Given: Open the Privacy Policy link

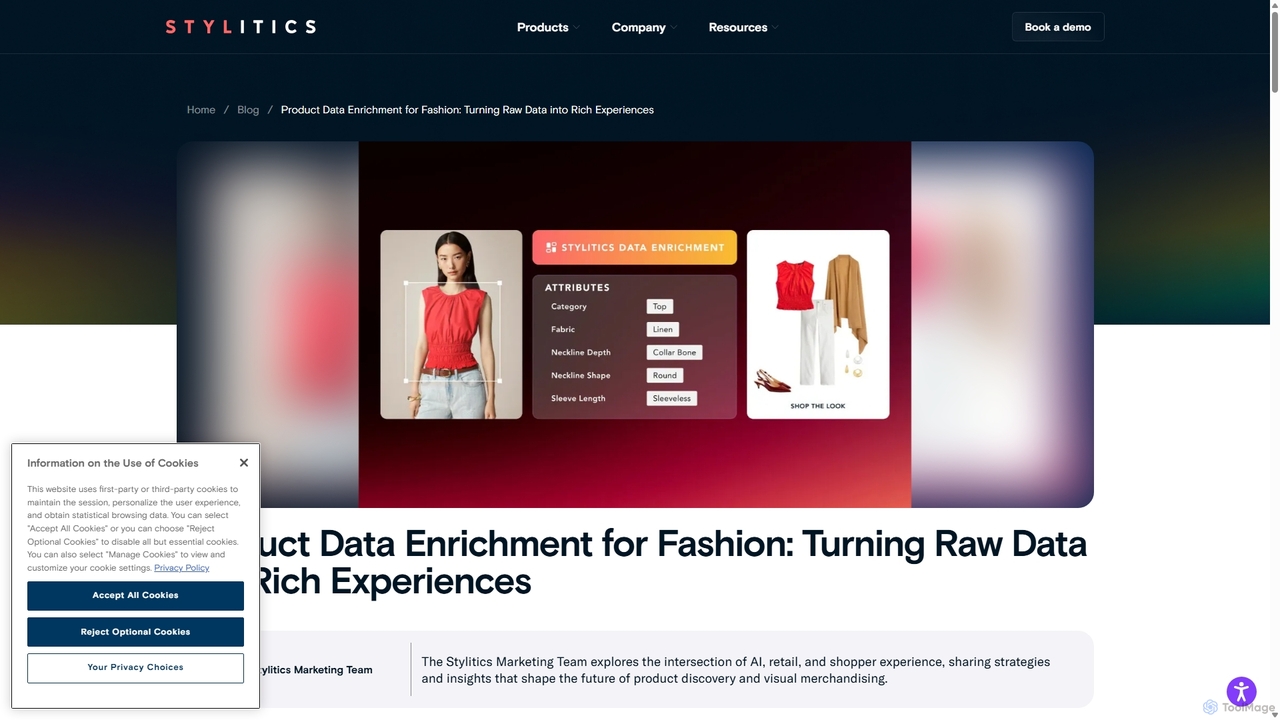Looking at the screenshot, I should [x=182, y=568].
